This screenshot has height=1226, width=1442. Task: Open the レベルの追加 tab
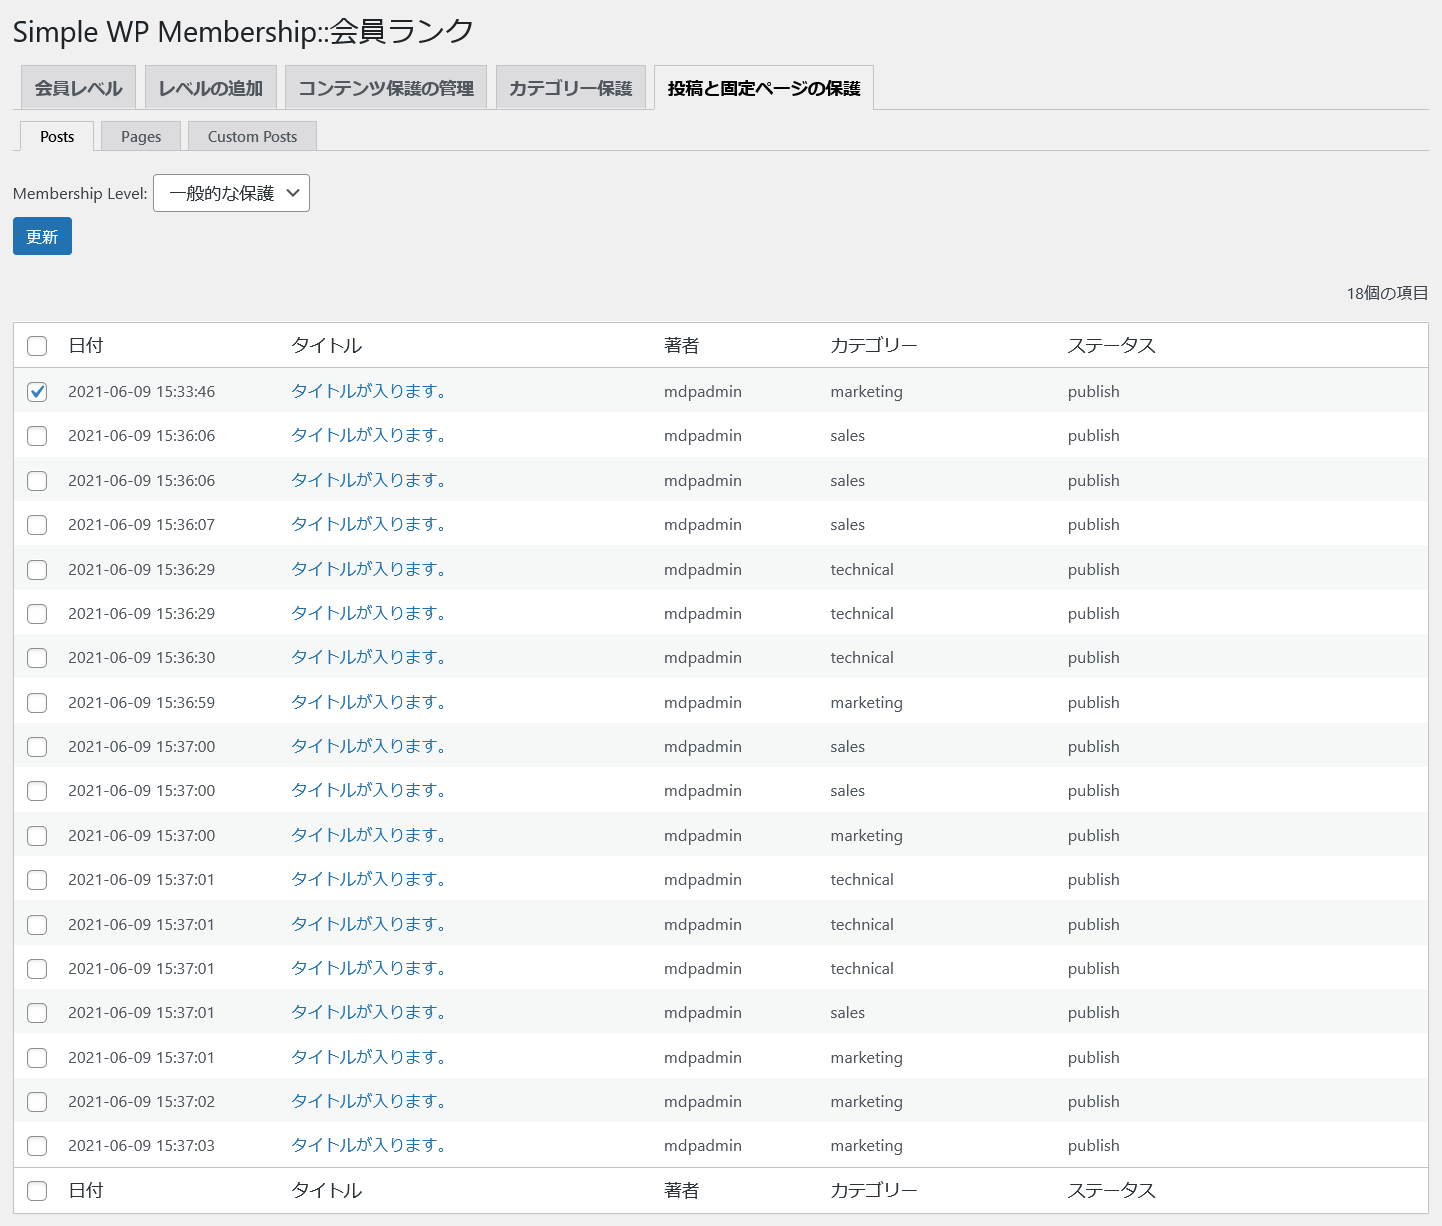[210, 88]
